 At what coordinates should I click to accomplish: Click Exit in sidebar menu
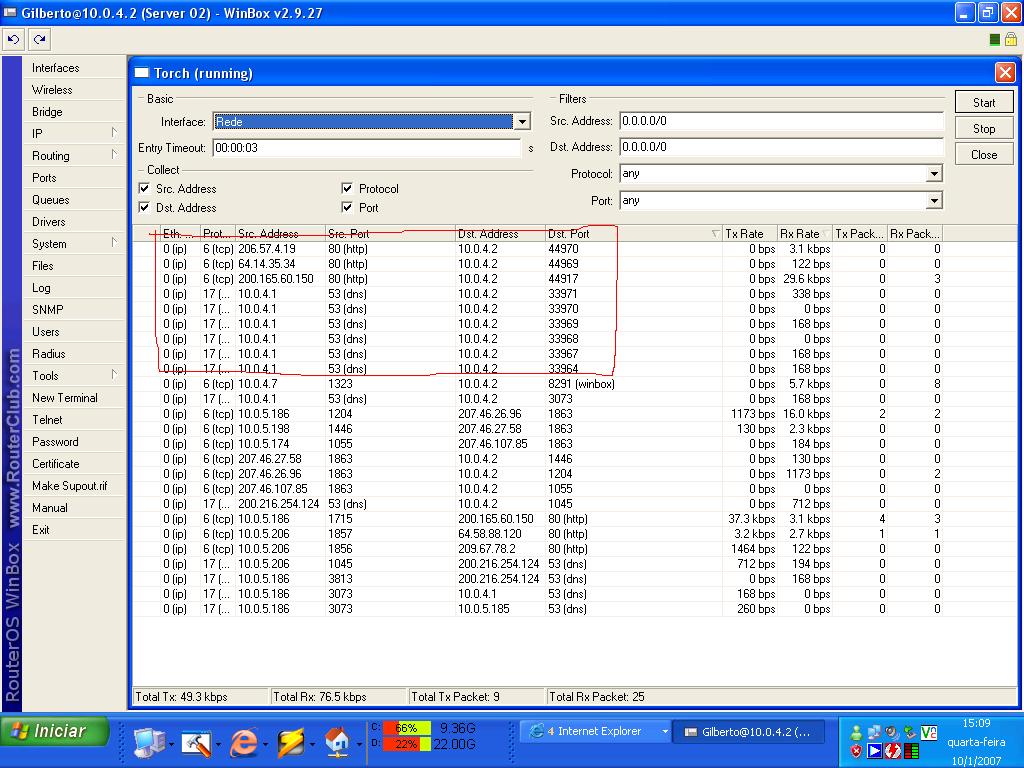(74, 530)
